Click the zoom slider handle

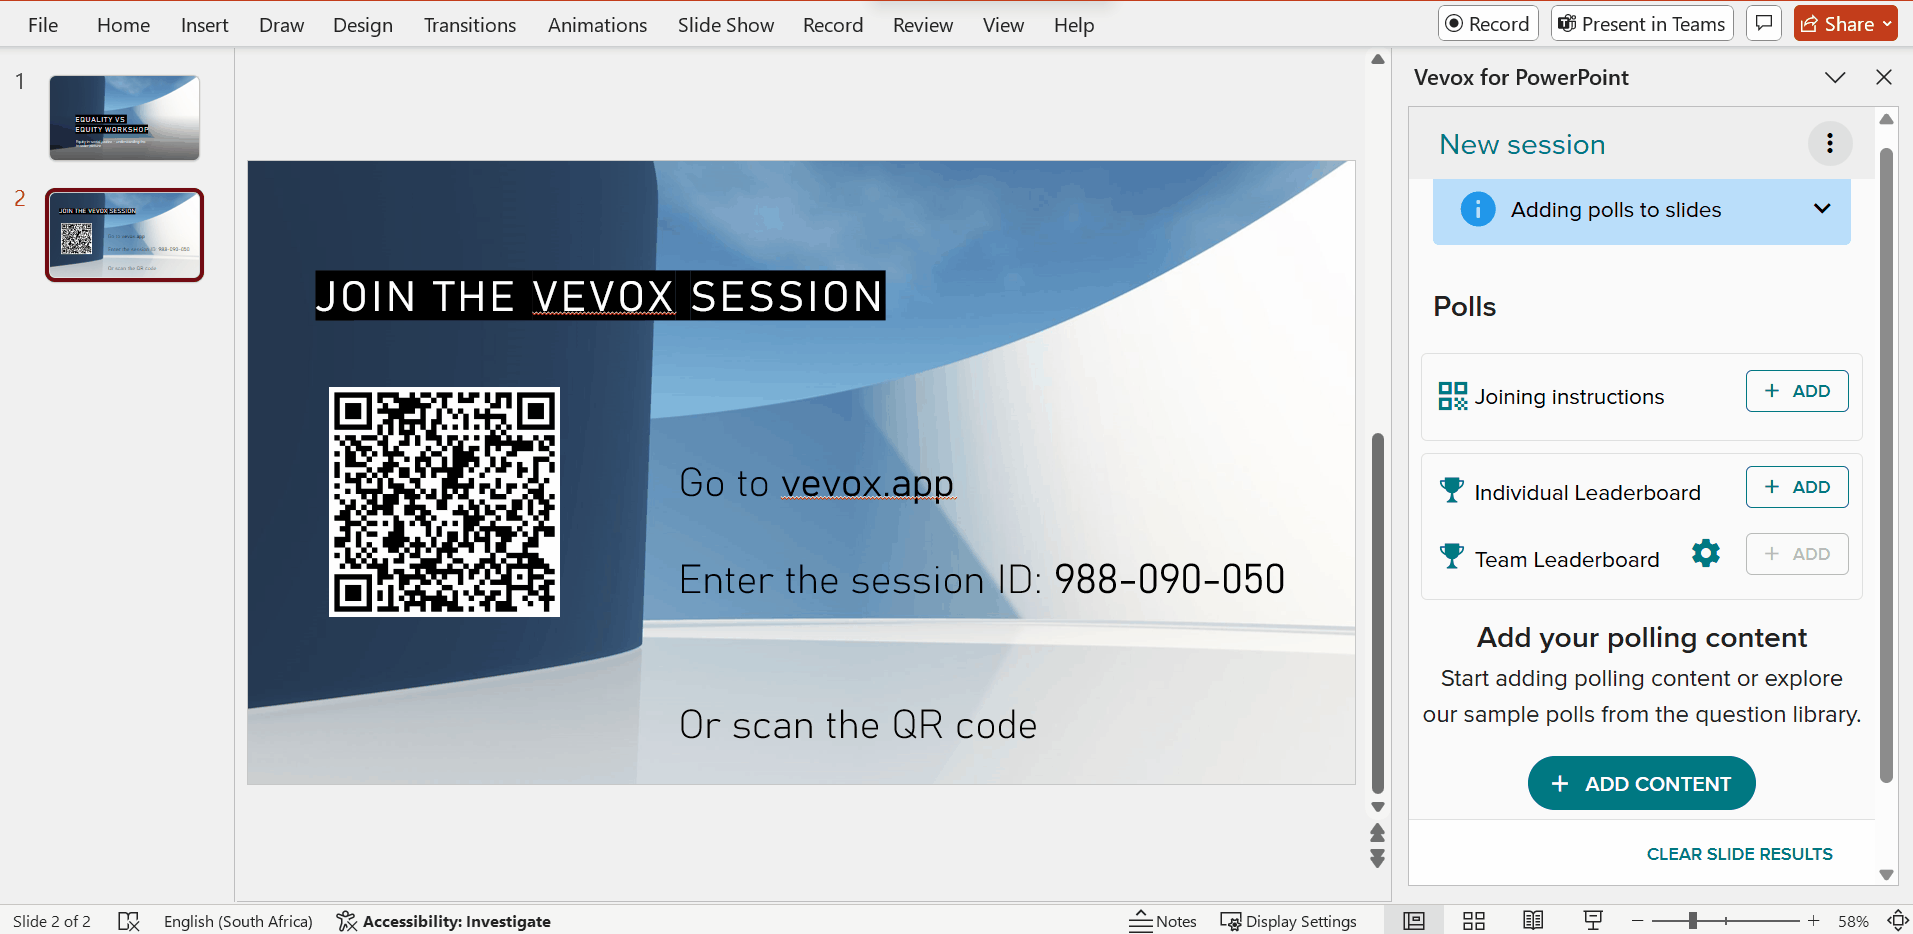click(1693, 921)
